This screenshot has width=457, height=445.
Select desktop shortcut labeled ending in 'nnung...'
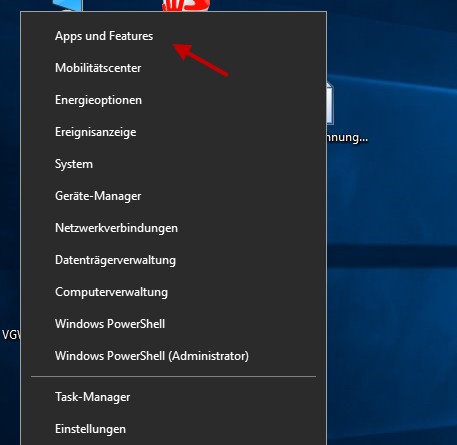point(347,137)
